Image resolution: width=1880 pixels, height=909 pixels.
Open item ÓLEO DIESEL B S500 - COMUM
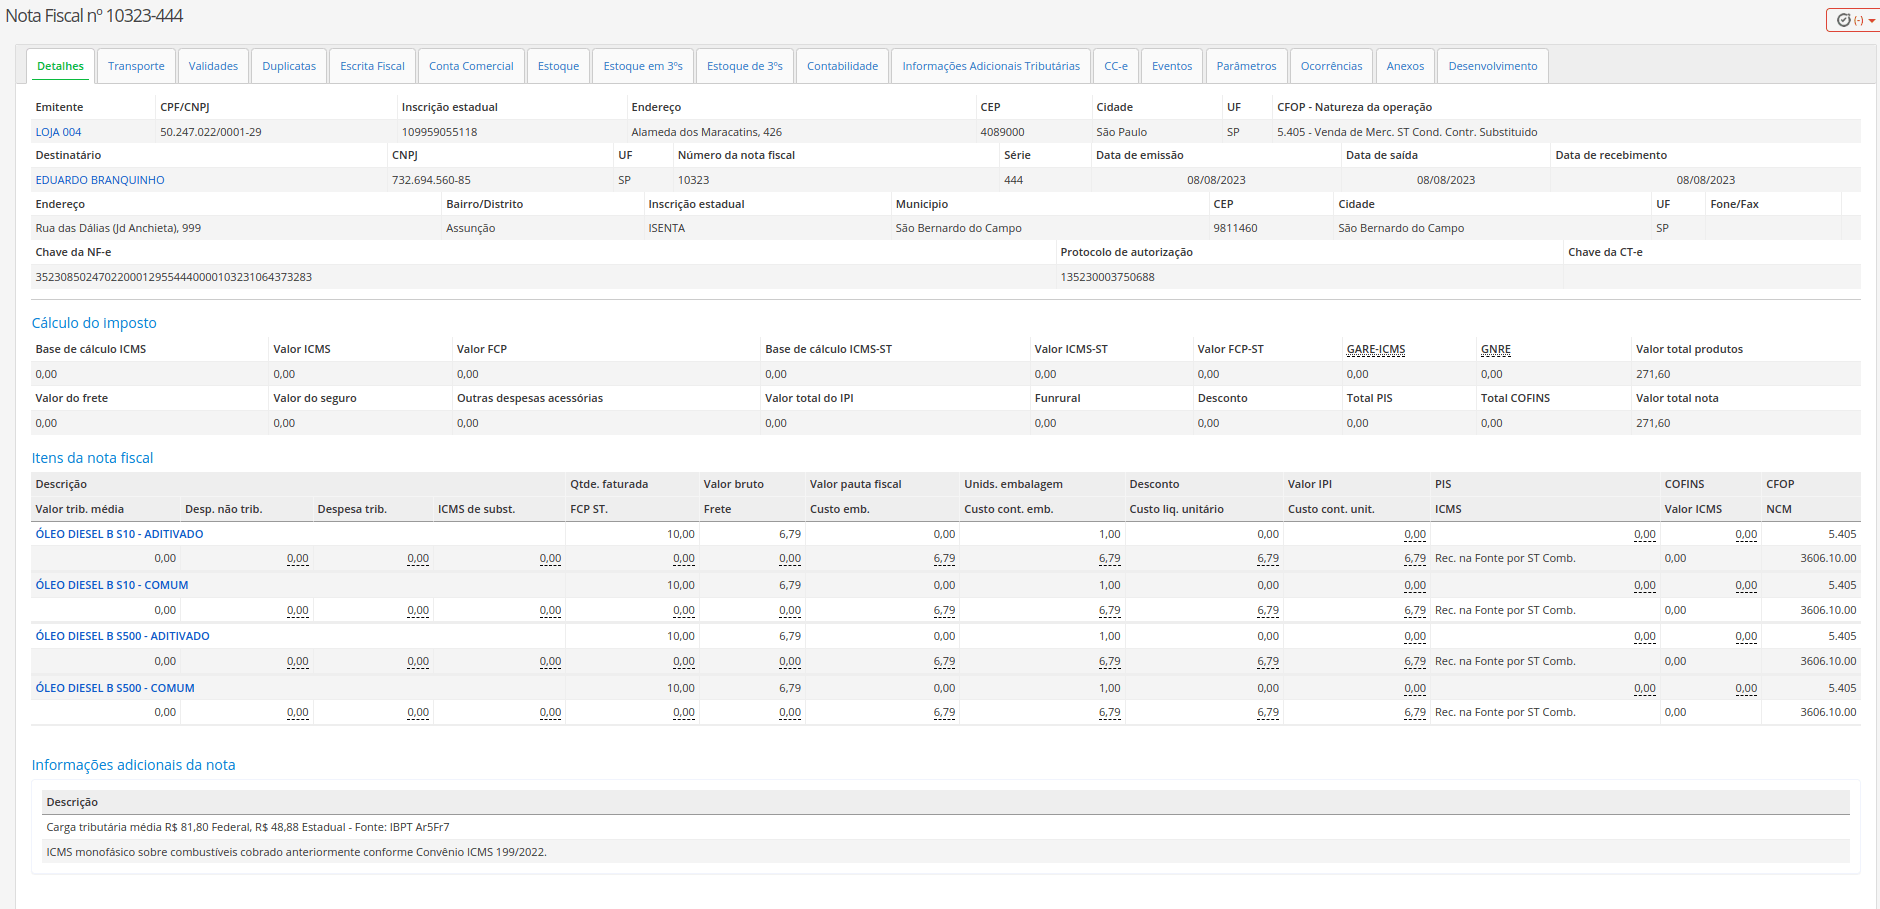[x=115, y=688]
